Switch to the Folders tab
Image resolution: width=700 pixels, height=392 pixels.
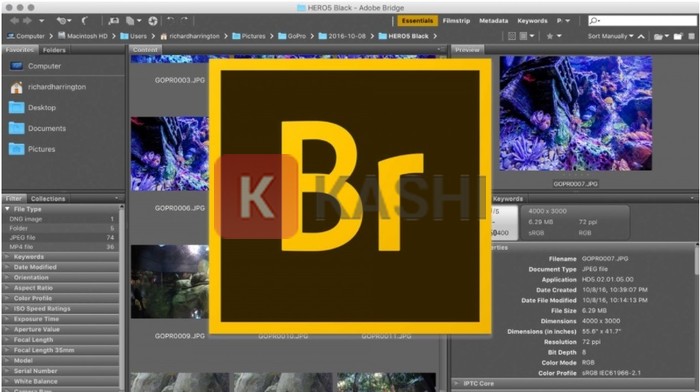point(54,50)
